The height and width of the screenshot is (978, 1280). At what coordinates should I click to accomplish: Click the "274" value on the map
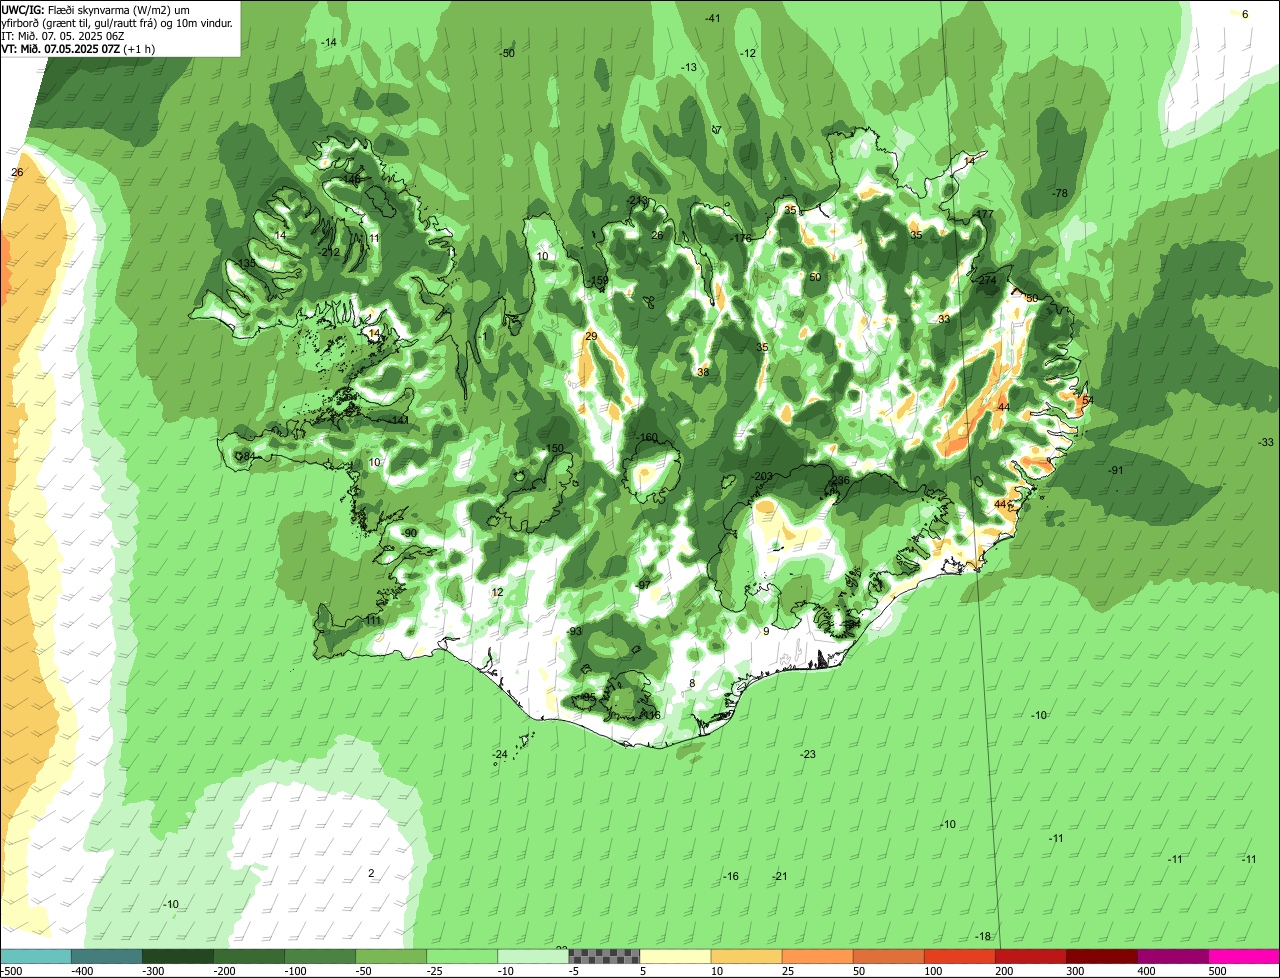click(988, 281)
